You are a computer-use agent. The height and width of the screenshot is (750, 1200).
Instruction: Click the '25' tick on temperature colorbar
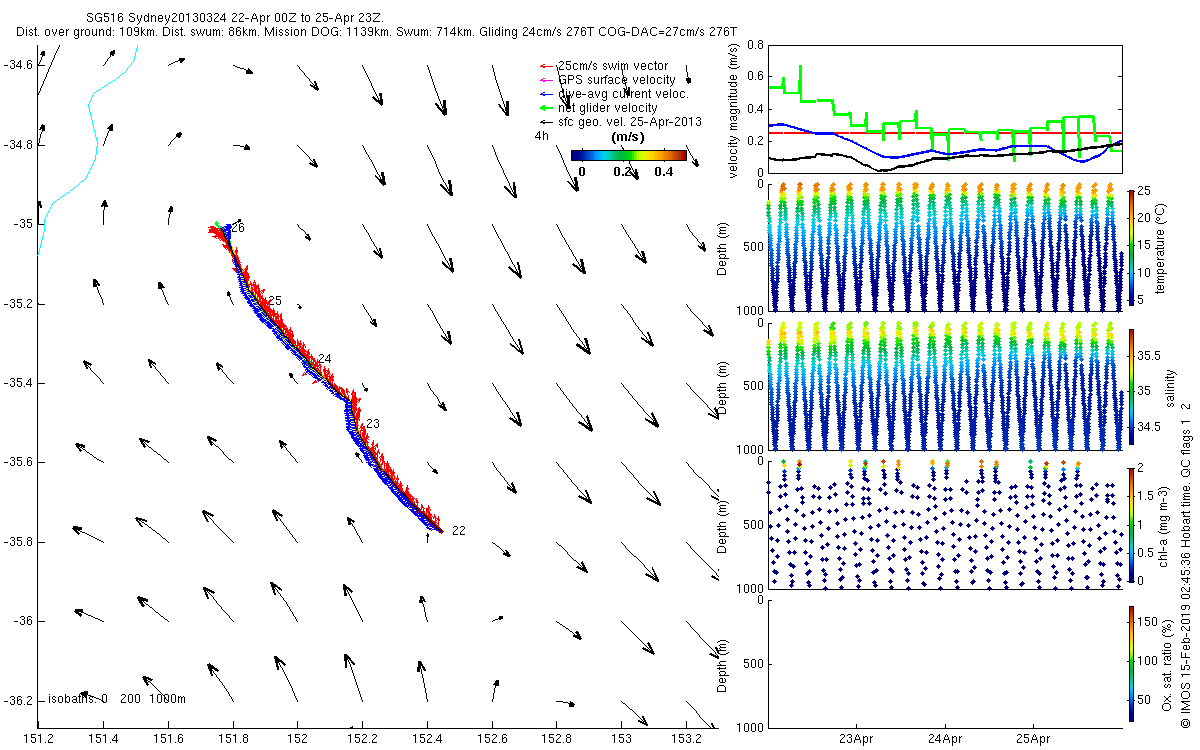tap(1143, 190)
